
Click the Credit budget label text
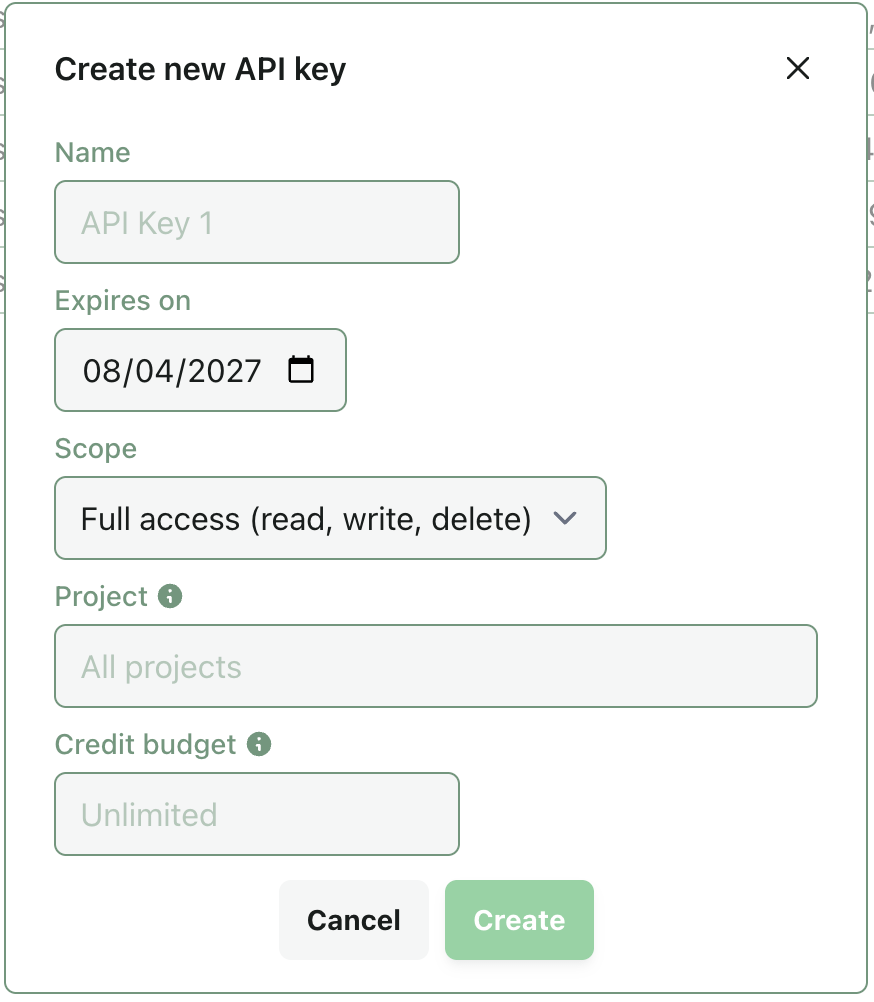[146, 744]
